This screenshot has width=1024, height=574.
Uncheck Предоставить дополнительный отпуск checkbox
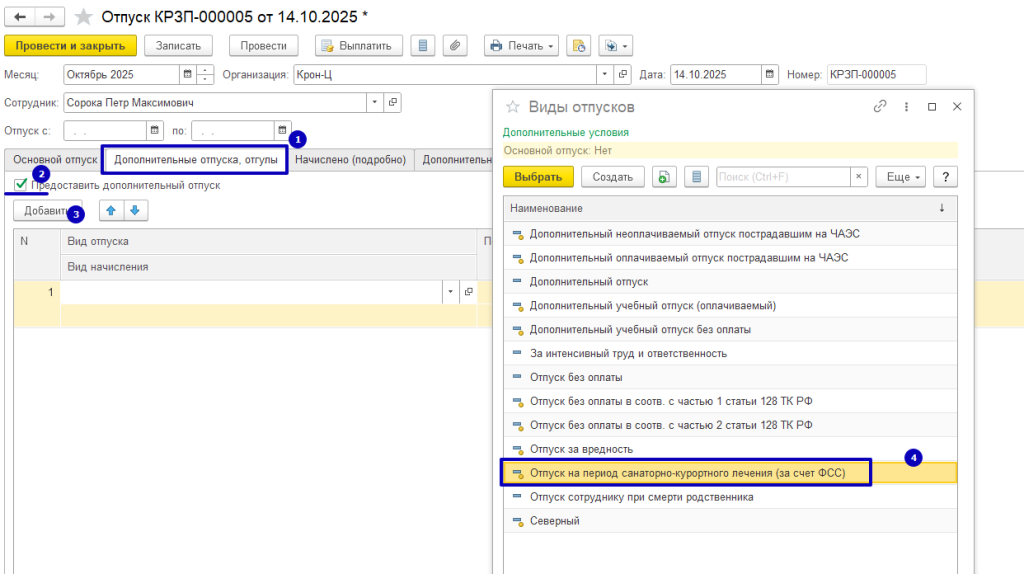point(21,185)
